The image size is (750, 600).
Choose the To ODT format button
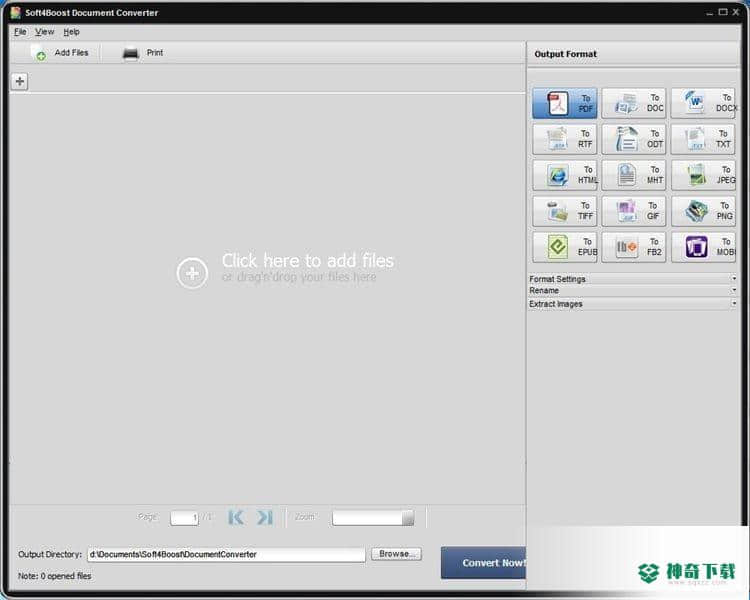pyautogui.click(x=633, y=139)
